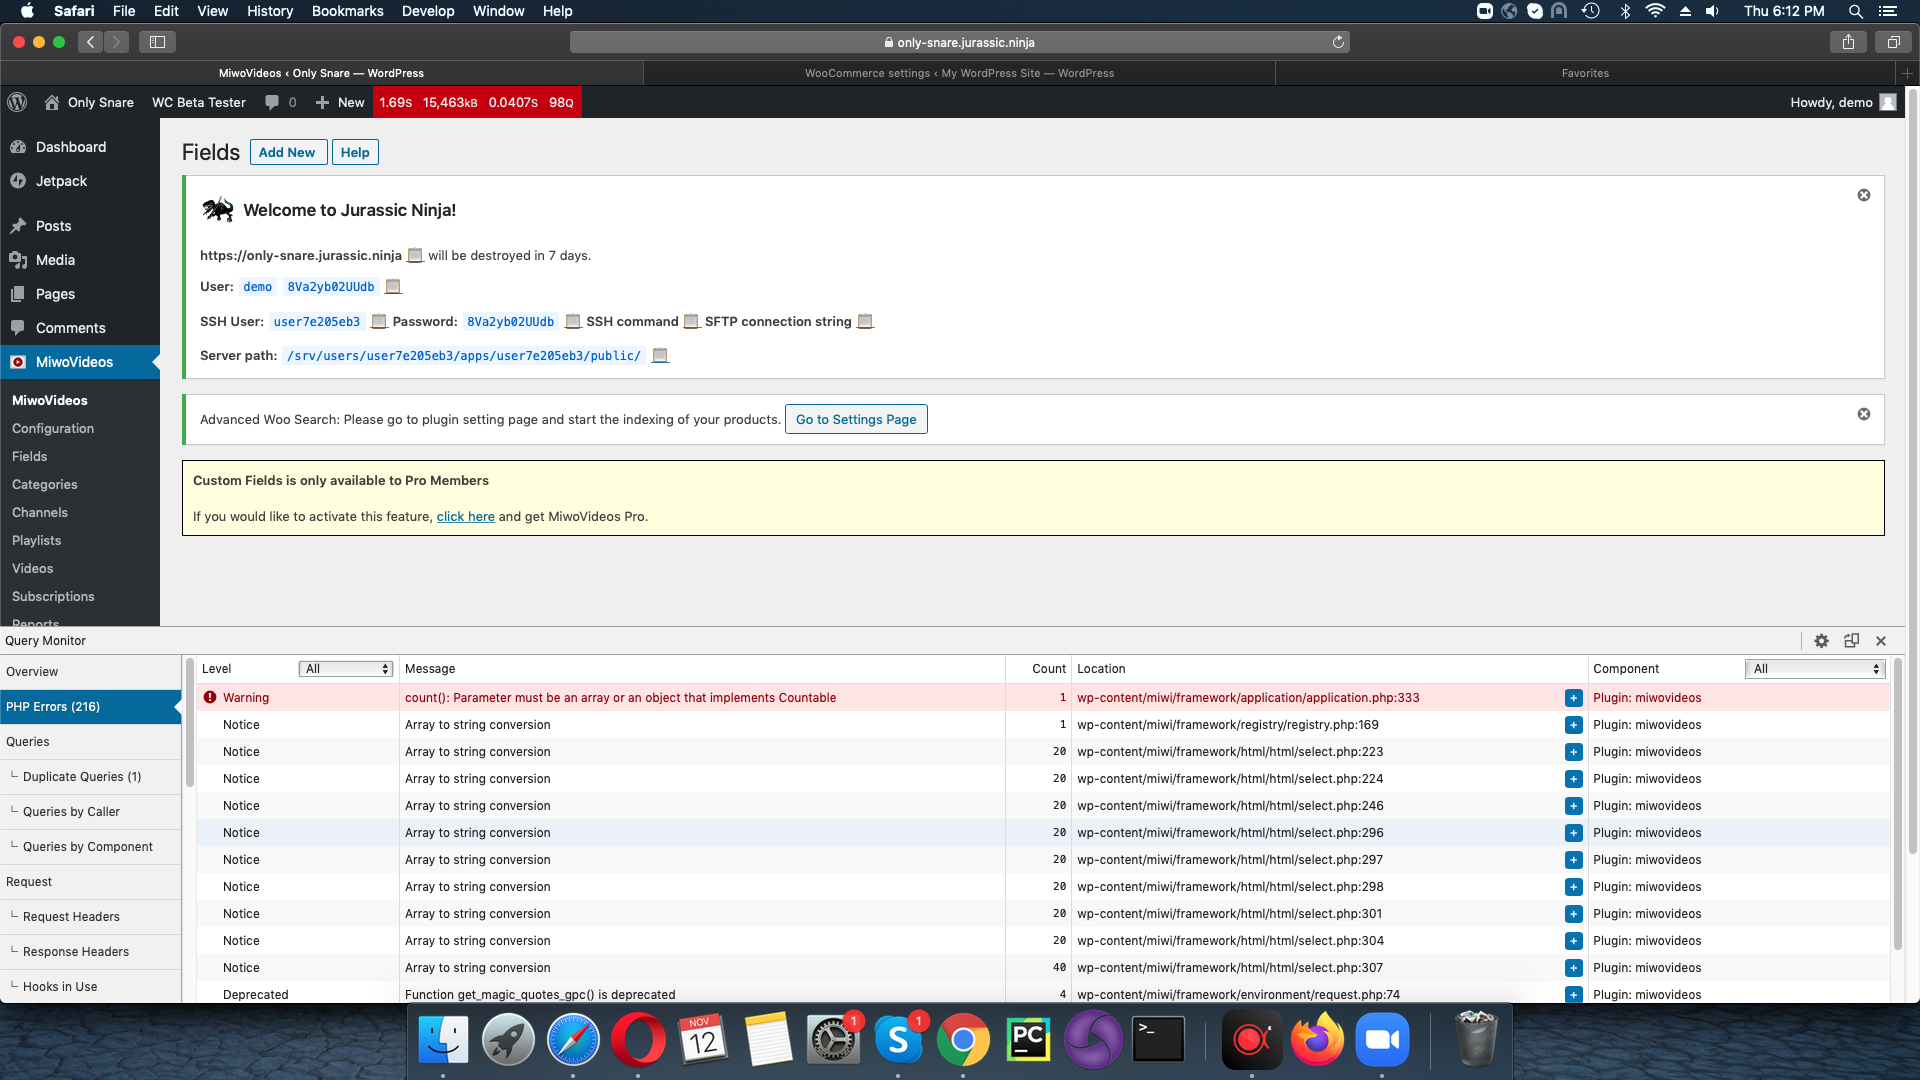
Task: Copy the SSH command via its clipboard icon
Action: 691,321
